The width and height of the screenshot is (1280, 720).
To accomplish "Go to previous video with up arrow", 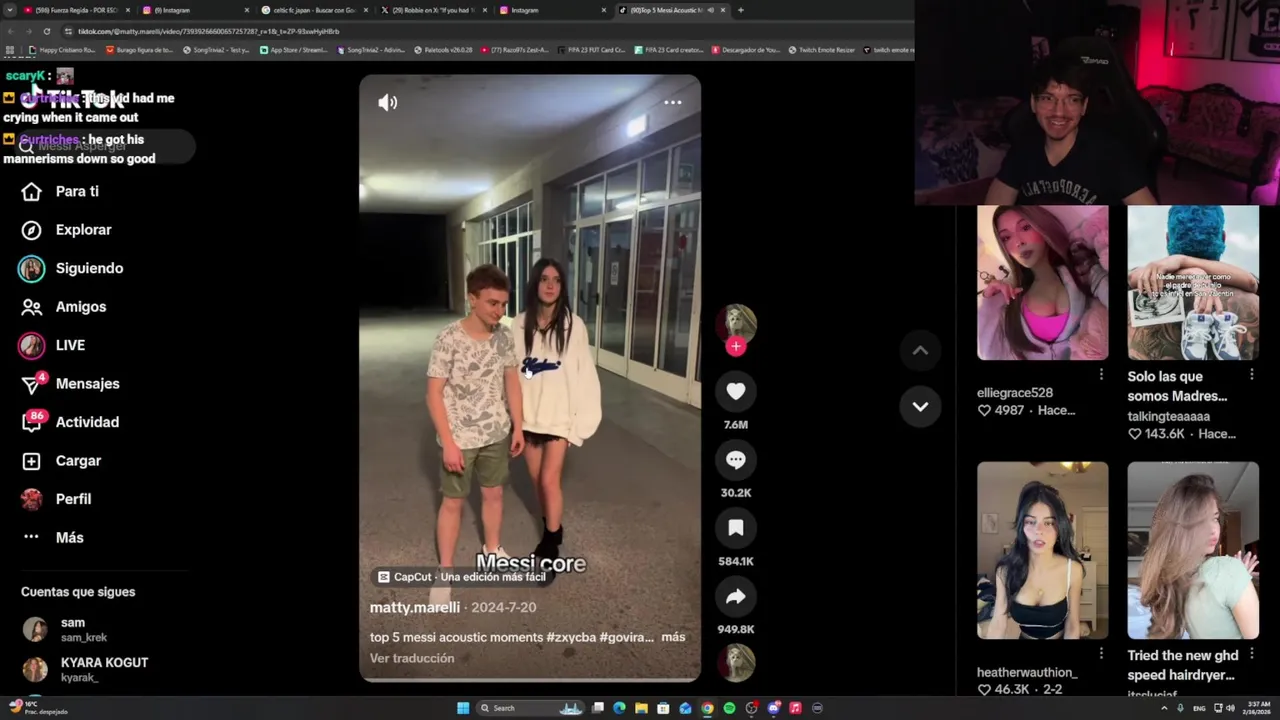I will [920, 350].
